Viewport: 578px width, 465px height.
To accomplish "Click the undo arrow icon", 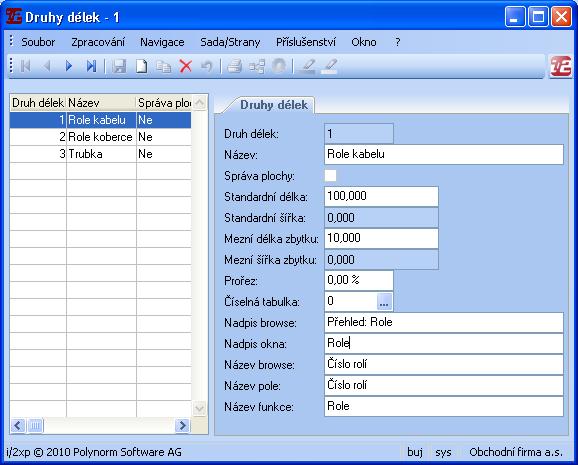I will tap(207, 66).
